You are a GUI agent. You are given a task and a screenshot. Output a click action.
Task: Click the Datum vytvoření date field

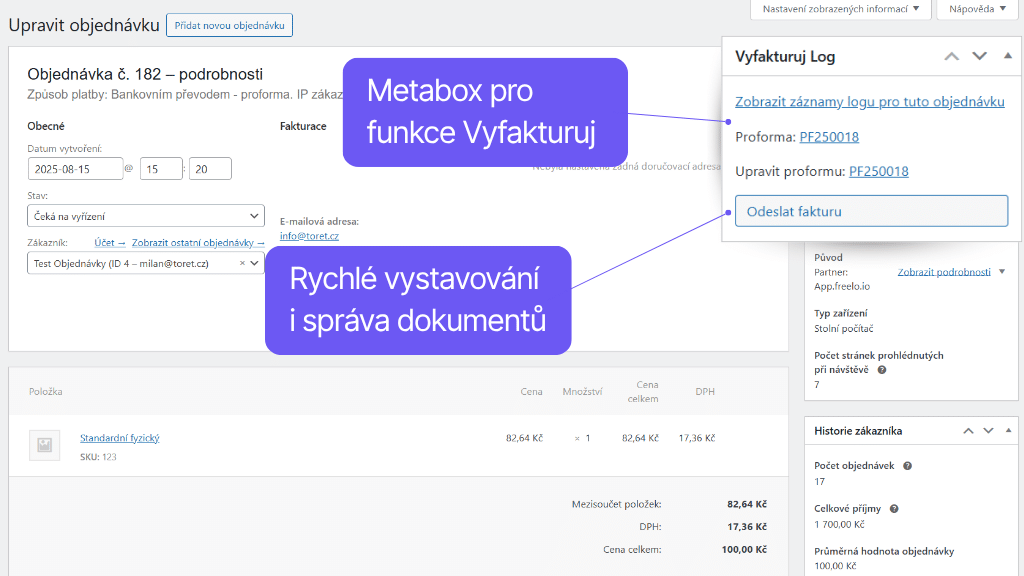click(x=75, y=168)
